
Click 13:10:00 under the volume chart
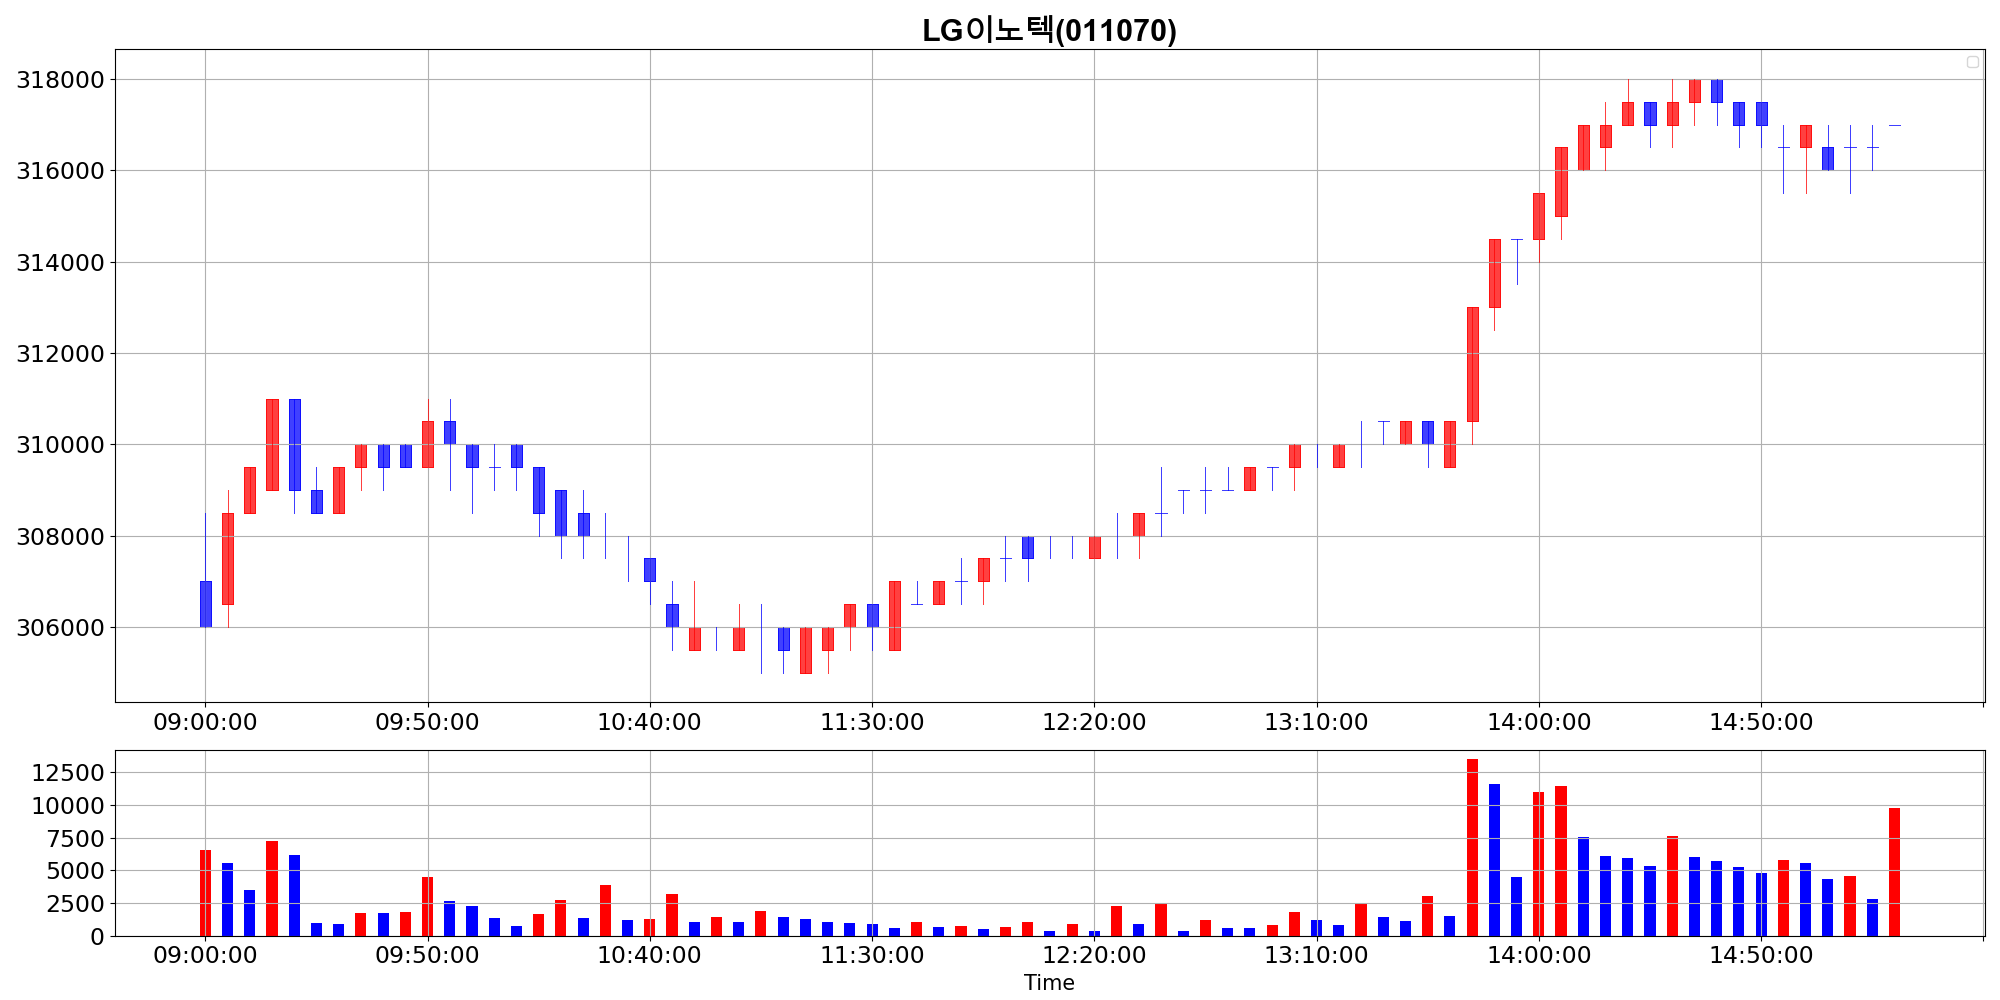1316,955
